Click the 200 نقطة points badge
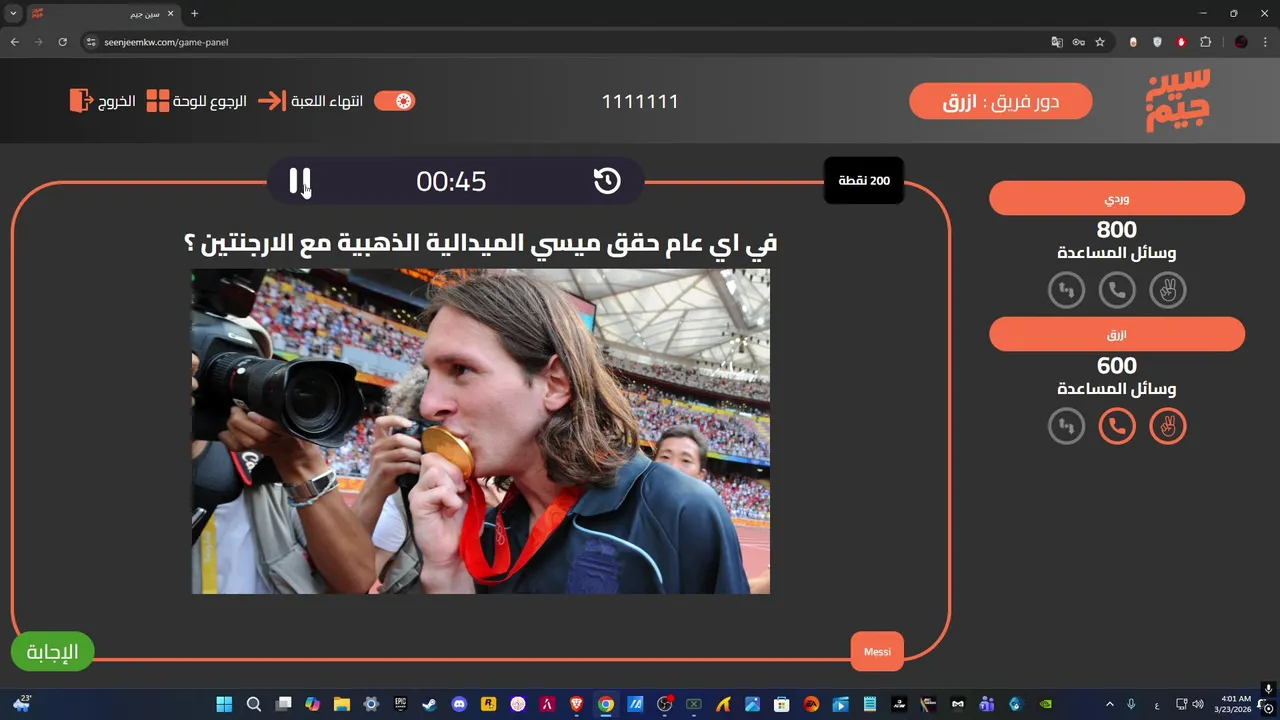 864,181
